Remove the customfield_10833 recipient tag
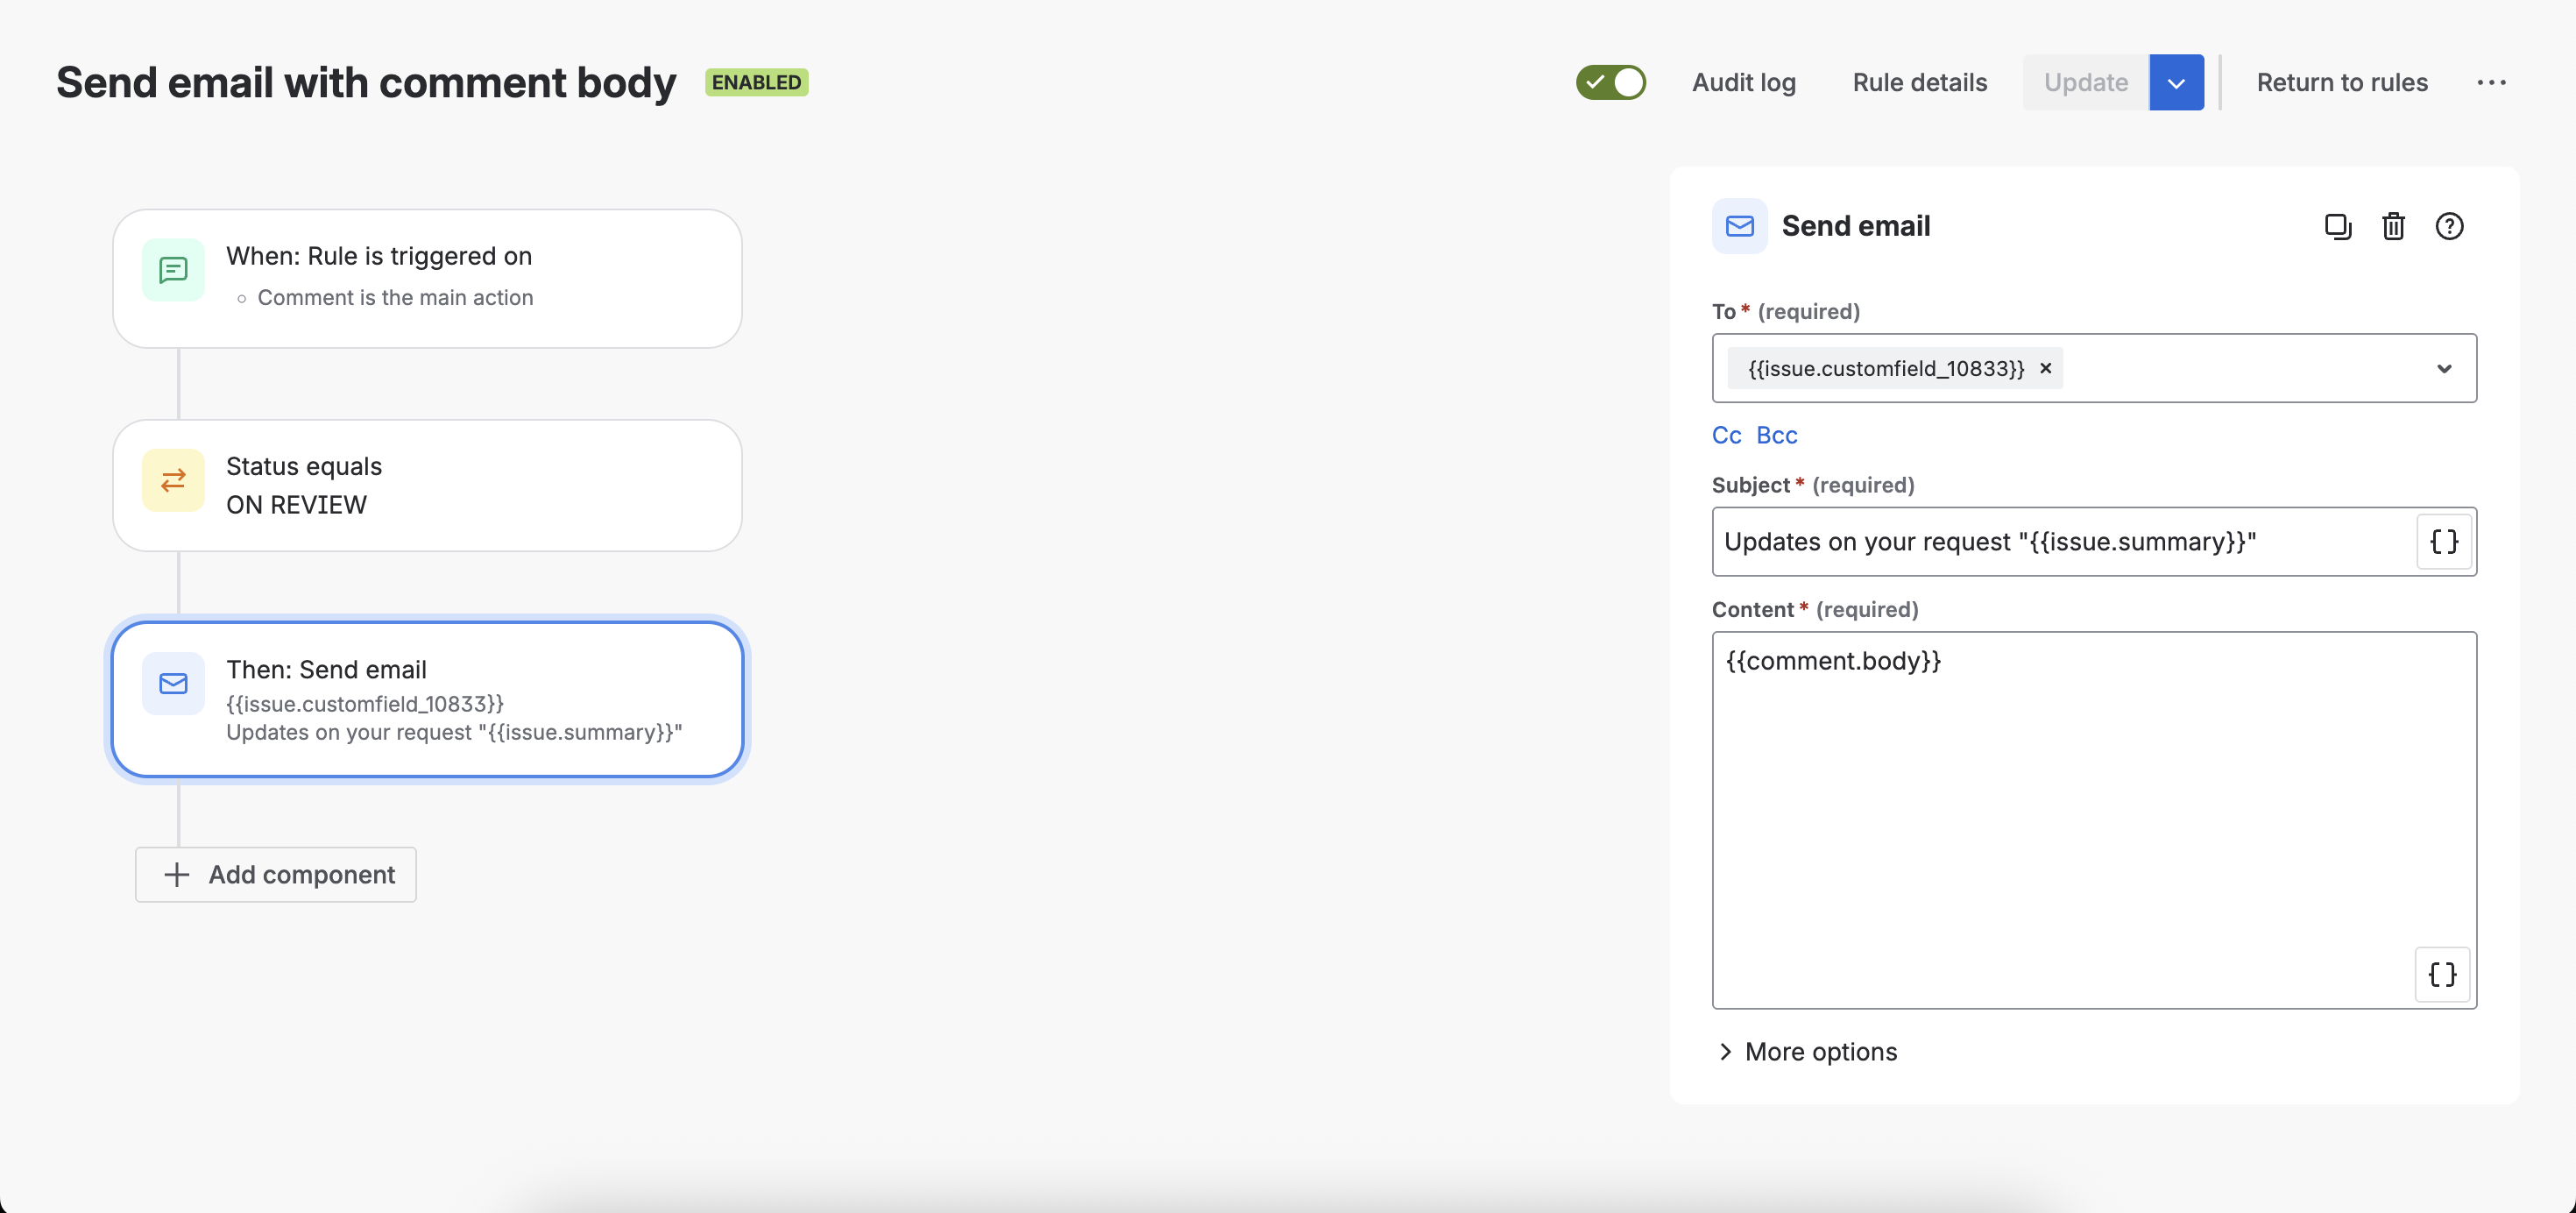 pyautogui.click(x=2046, y=368)
